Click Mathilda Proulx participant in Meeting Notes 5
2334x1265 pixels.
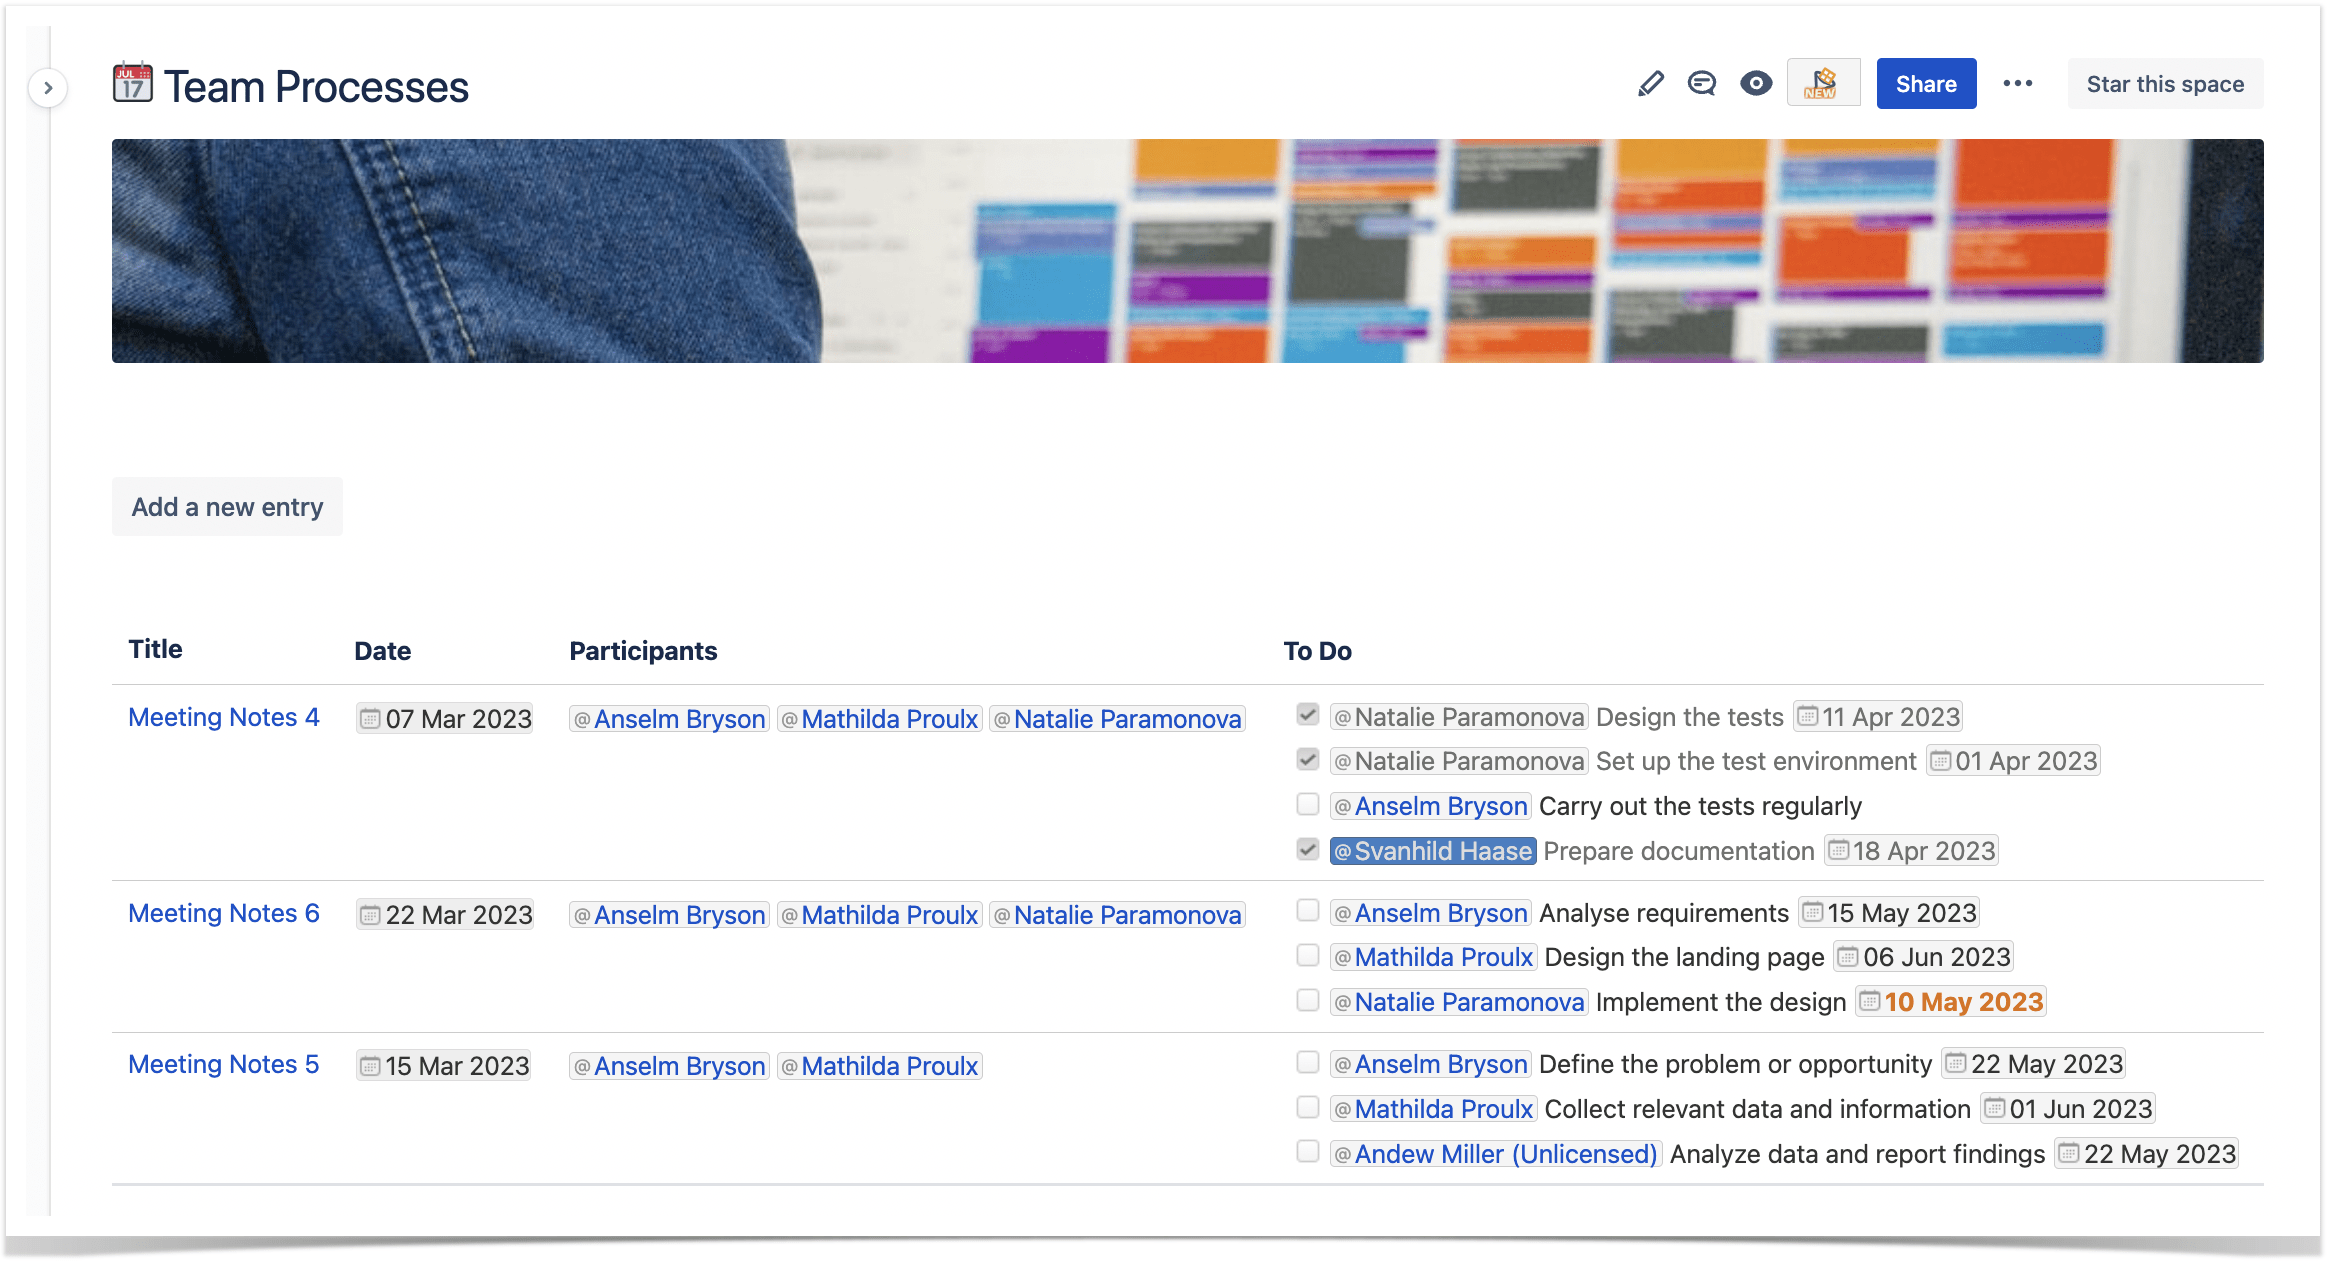[x=880, y=1066]
